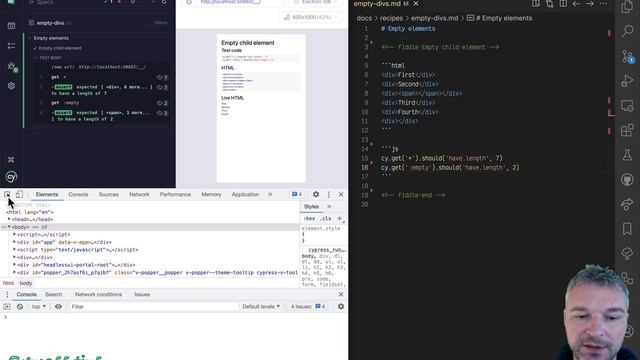Open Live Share arrow icon in activity bar
The image size is (640, 360).
[627, 204]
